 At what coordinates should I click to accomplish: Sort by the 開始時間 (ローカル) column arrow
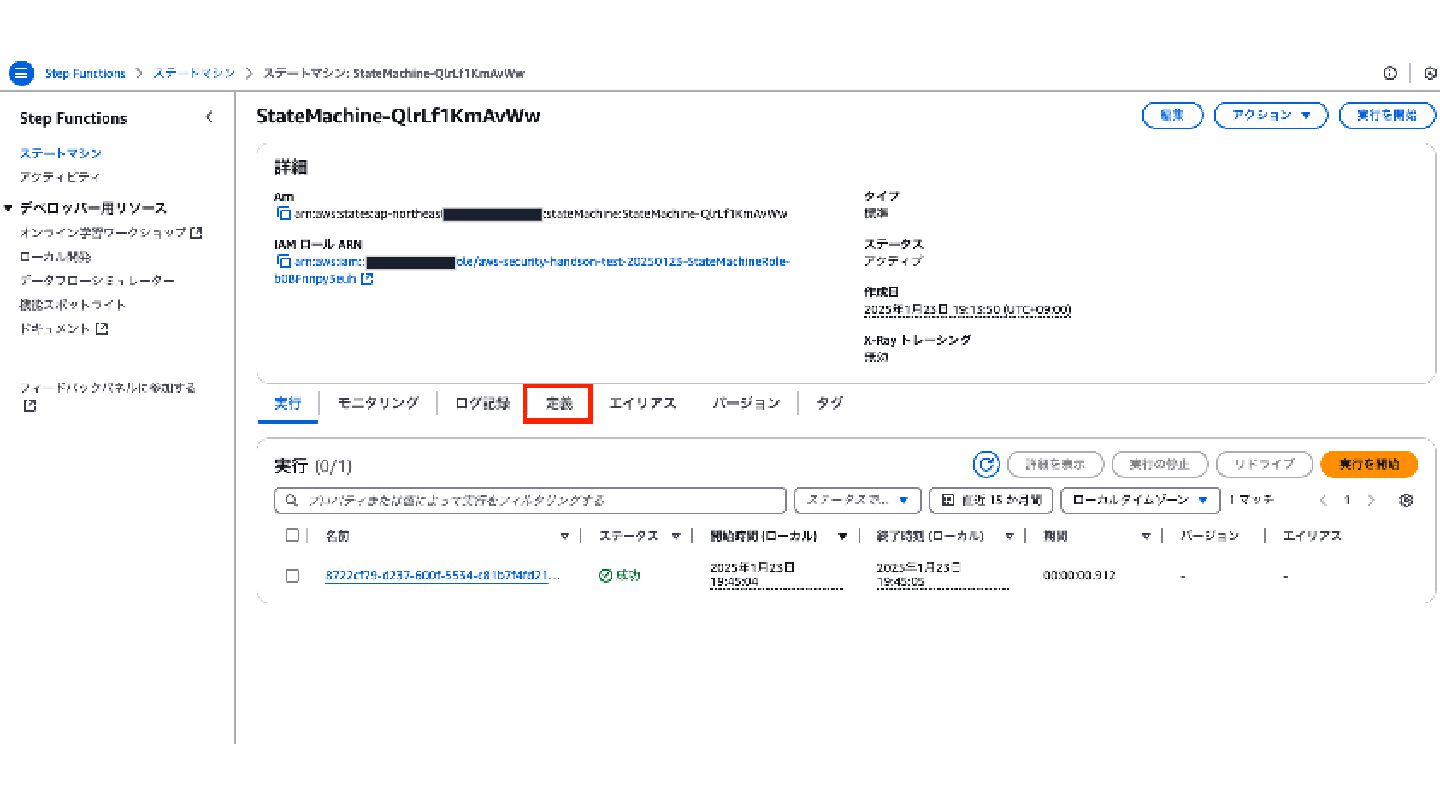(x=843, y=536)
